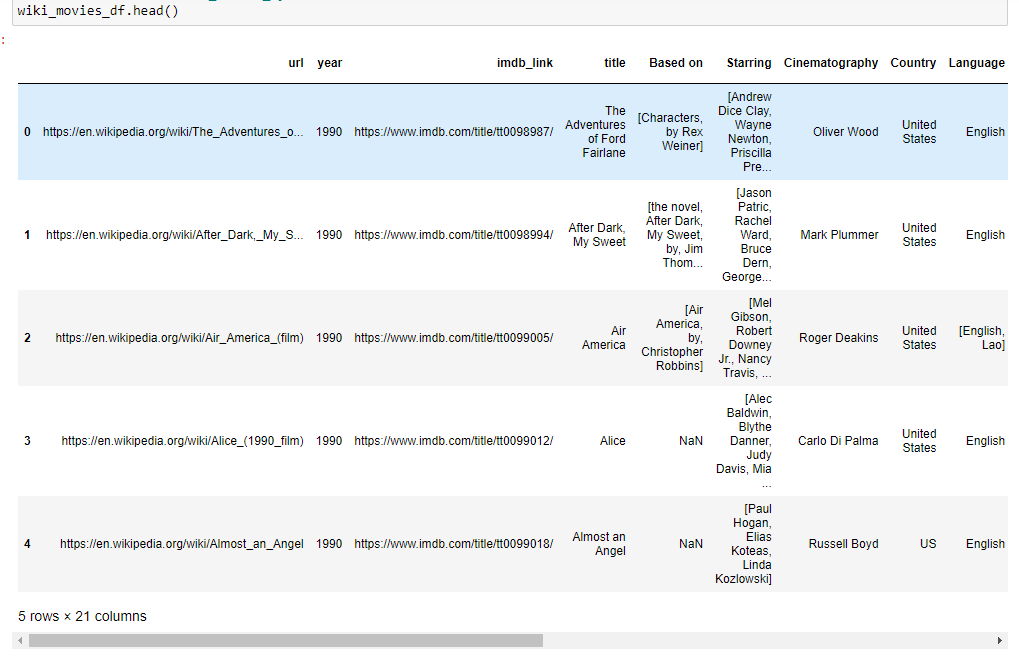Click the title 'Air America' cell
Screen dimensions: 1019x658
point(604,338)
